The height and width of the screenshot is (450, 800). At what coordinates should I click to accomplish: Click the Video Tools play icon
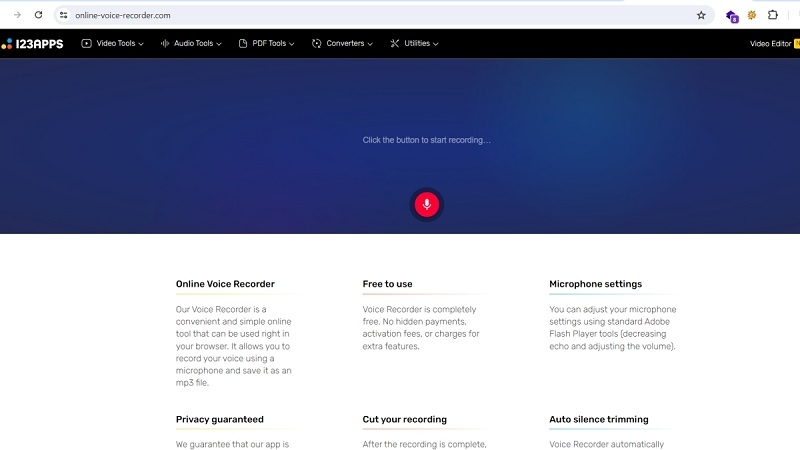(86, 43)
